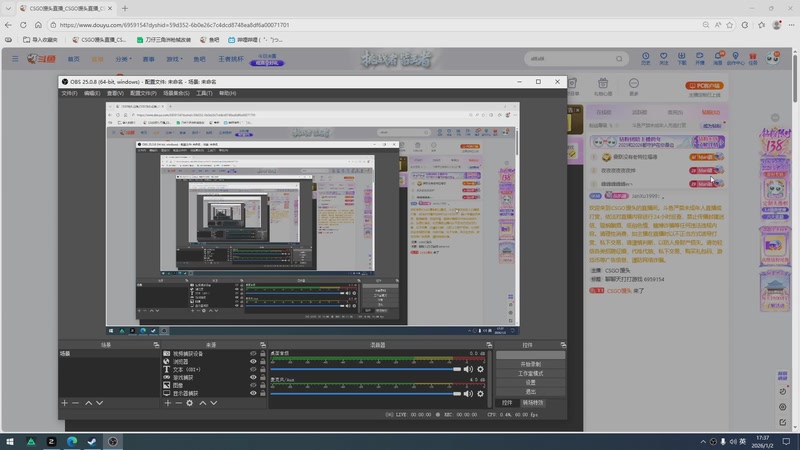Toggle visibility of text (GDI+) source
800x450 pixels.
tap(253, 369)
